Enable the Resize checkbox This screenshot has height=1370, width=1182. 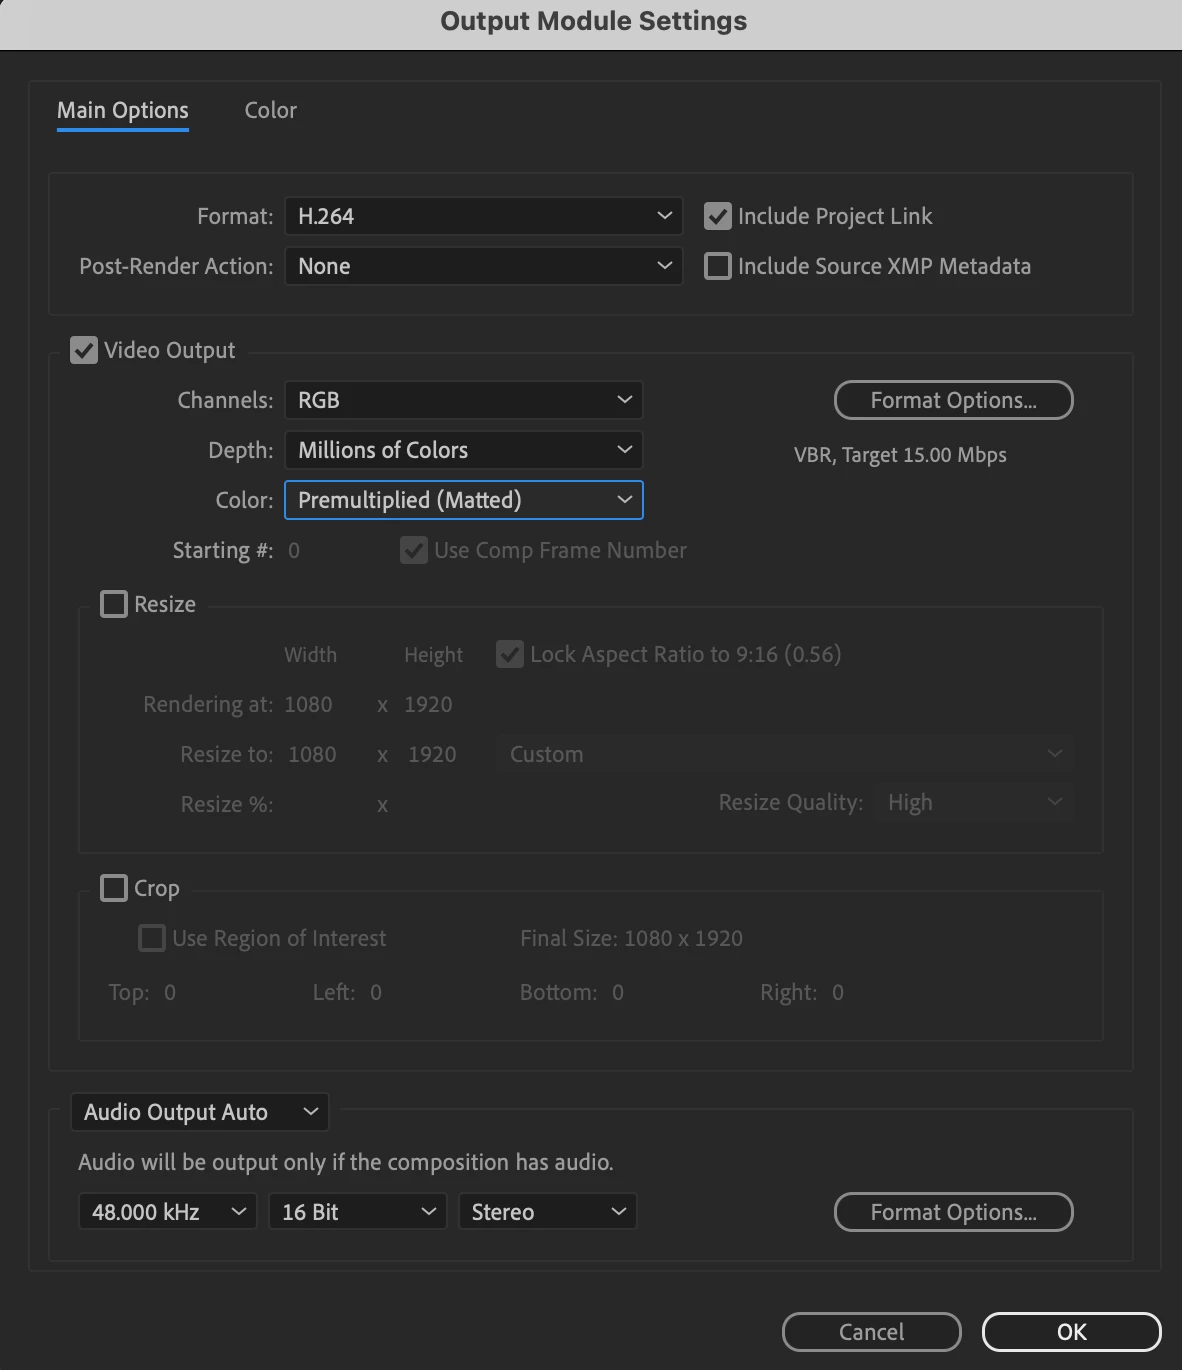[114, 604]
